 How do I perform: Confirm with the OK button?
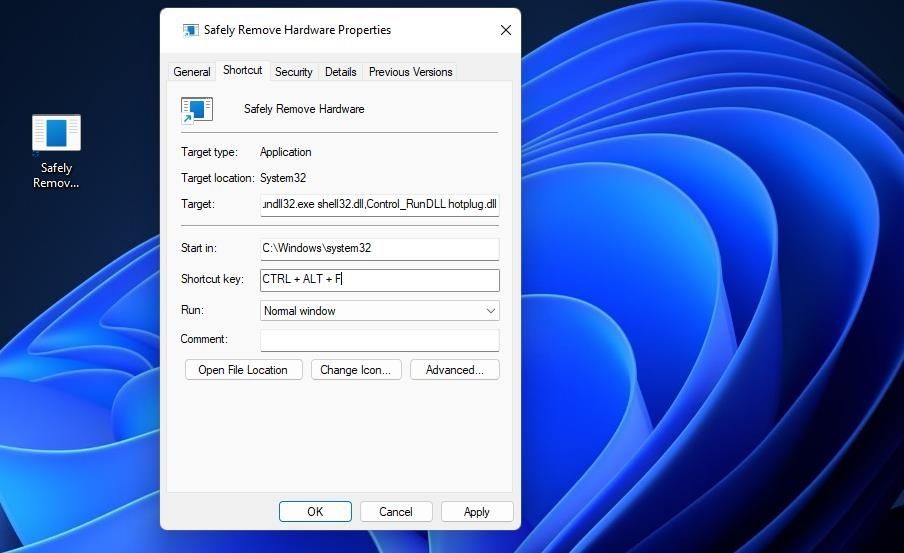coord(315,511)
